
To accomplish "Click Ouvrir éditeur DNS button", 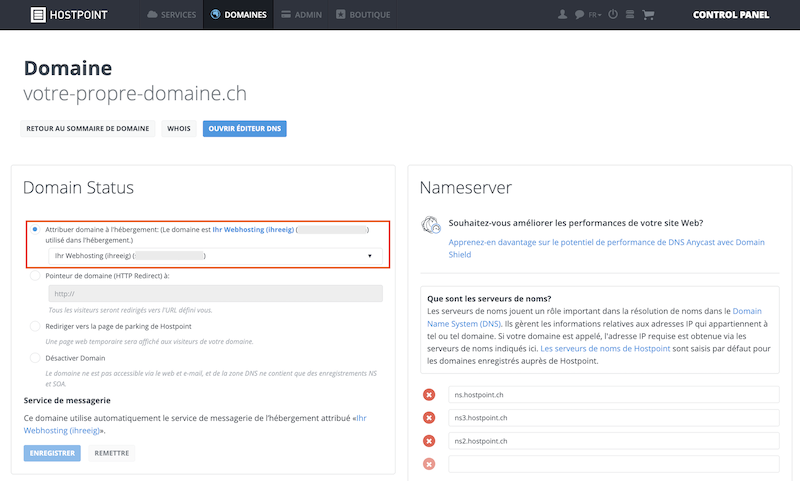I will (244, 129).
